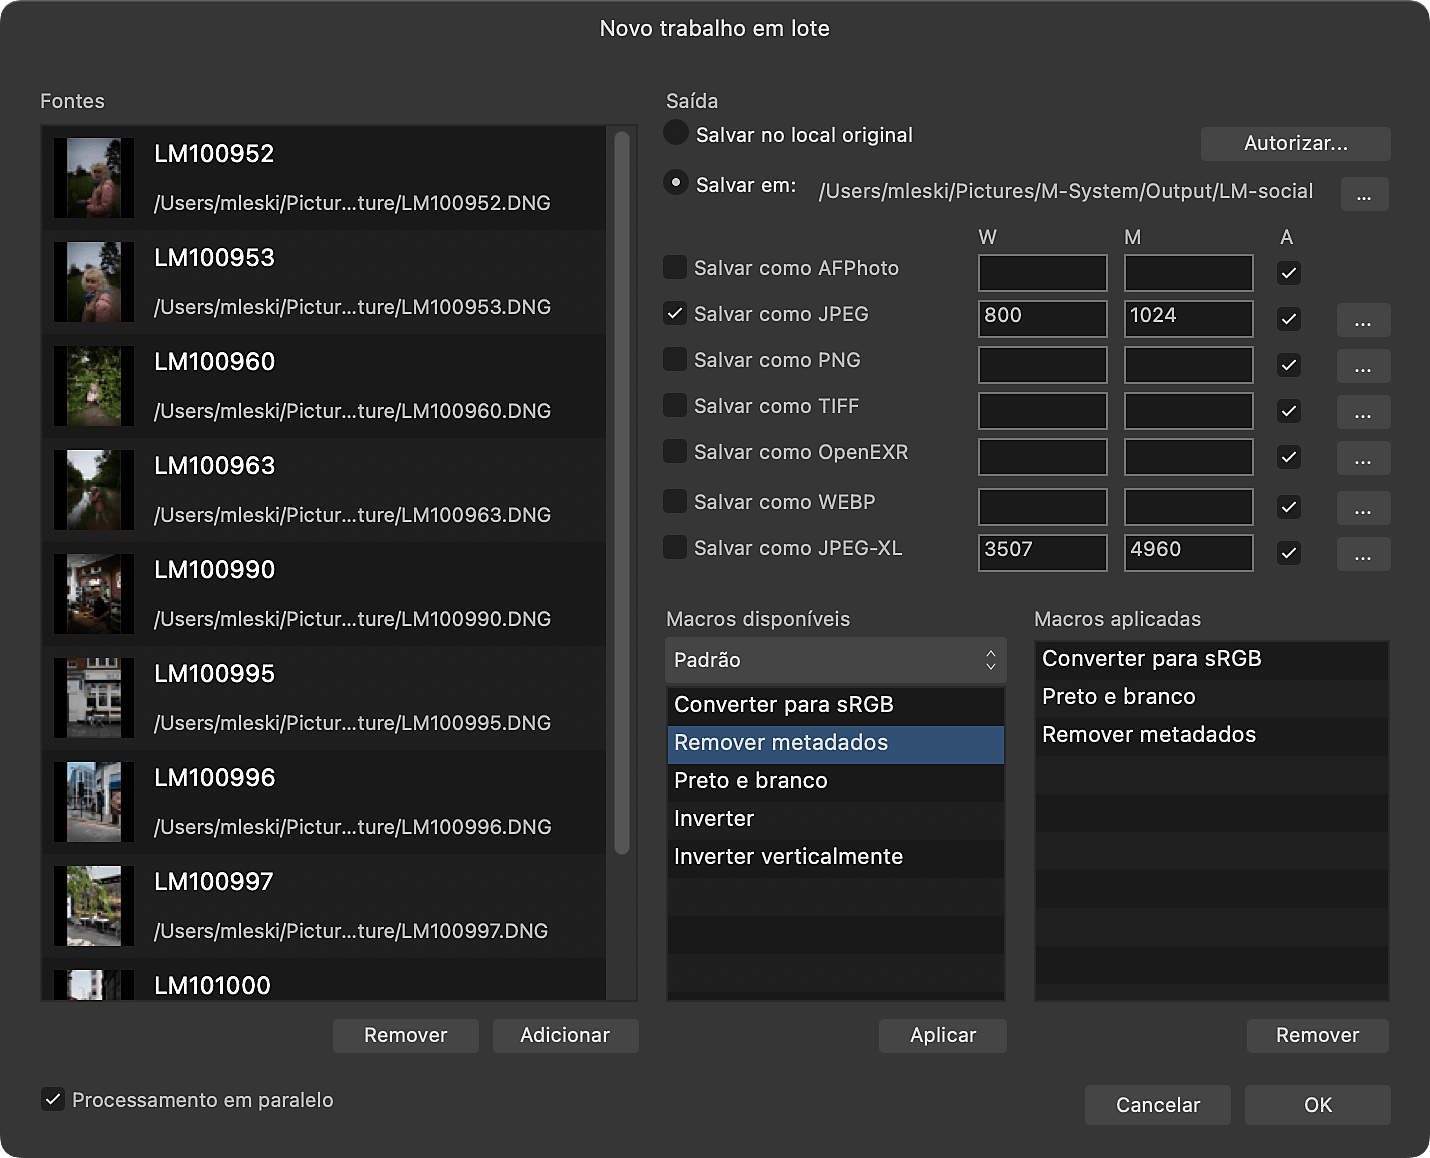Image resolution: width=1430 pixels, height=1158 pixels.
Task: Click the AFPhoto width input field
Action: pyautogui.click(x=1042, y=272)
